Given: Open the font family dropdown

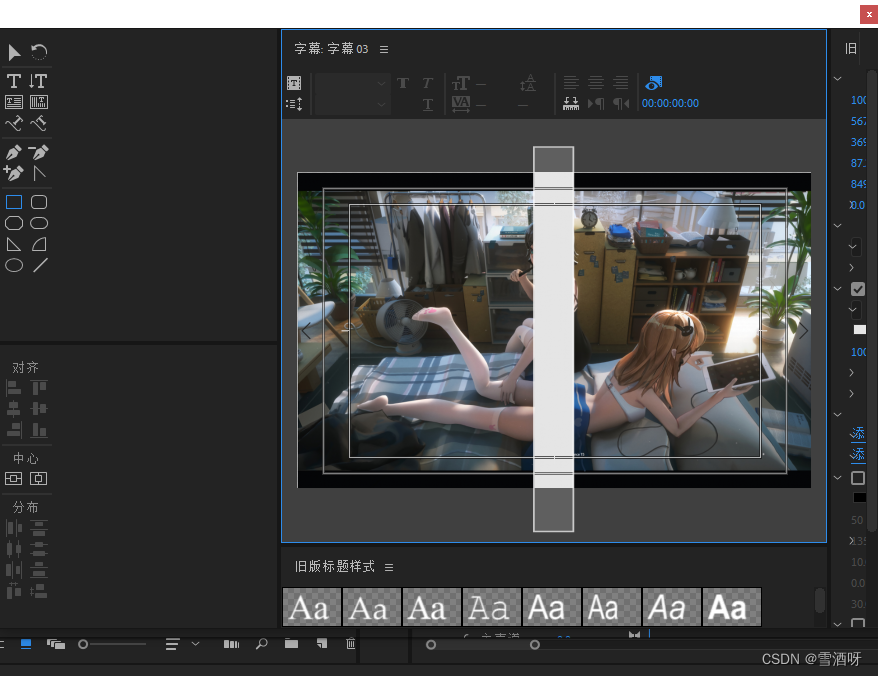Looking at the screenshot, I should tap(351, 83).
